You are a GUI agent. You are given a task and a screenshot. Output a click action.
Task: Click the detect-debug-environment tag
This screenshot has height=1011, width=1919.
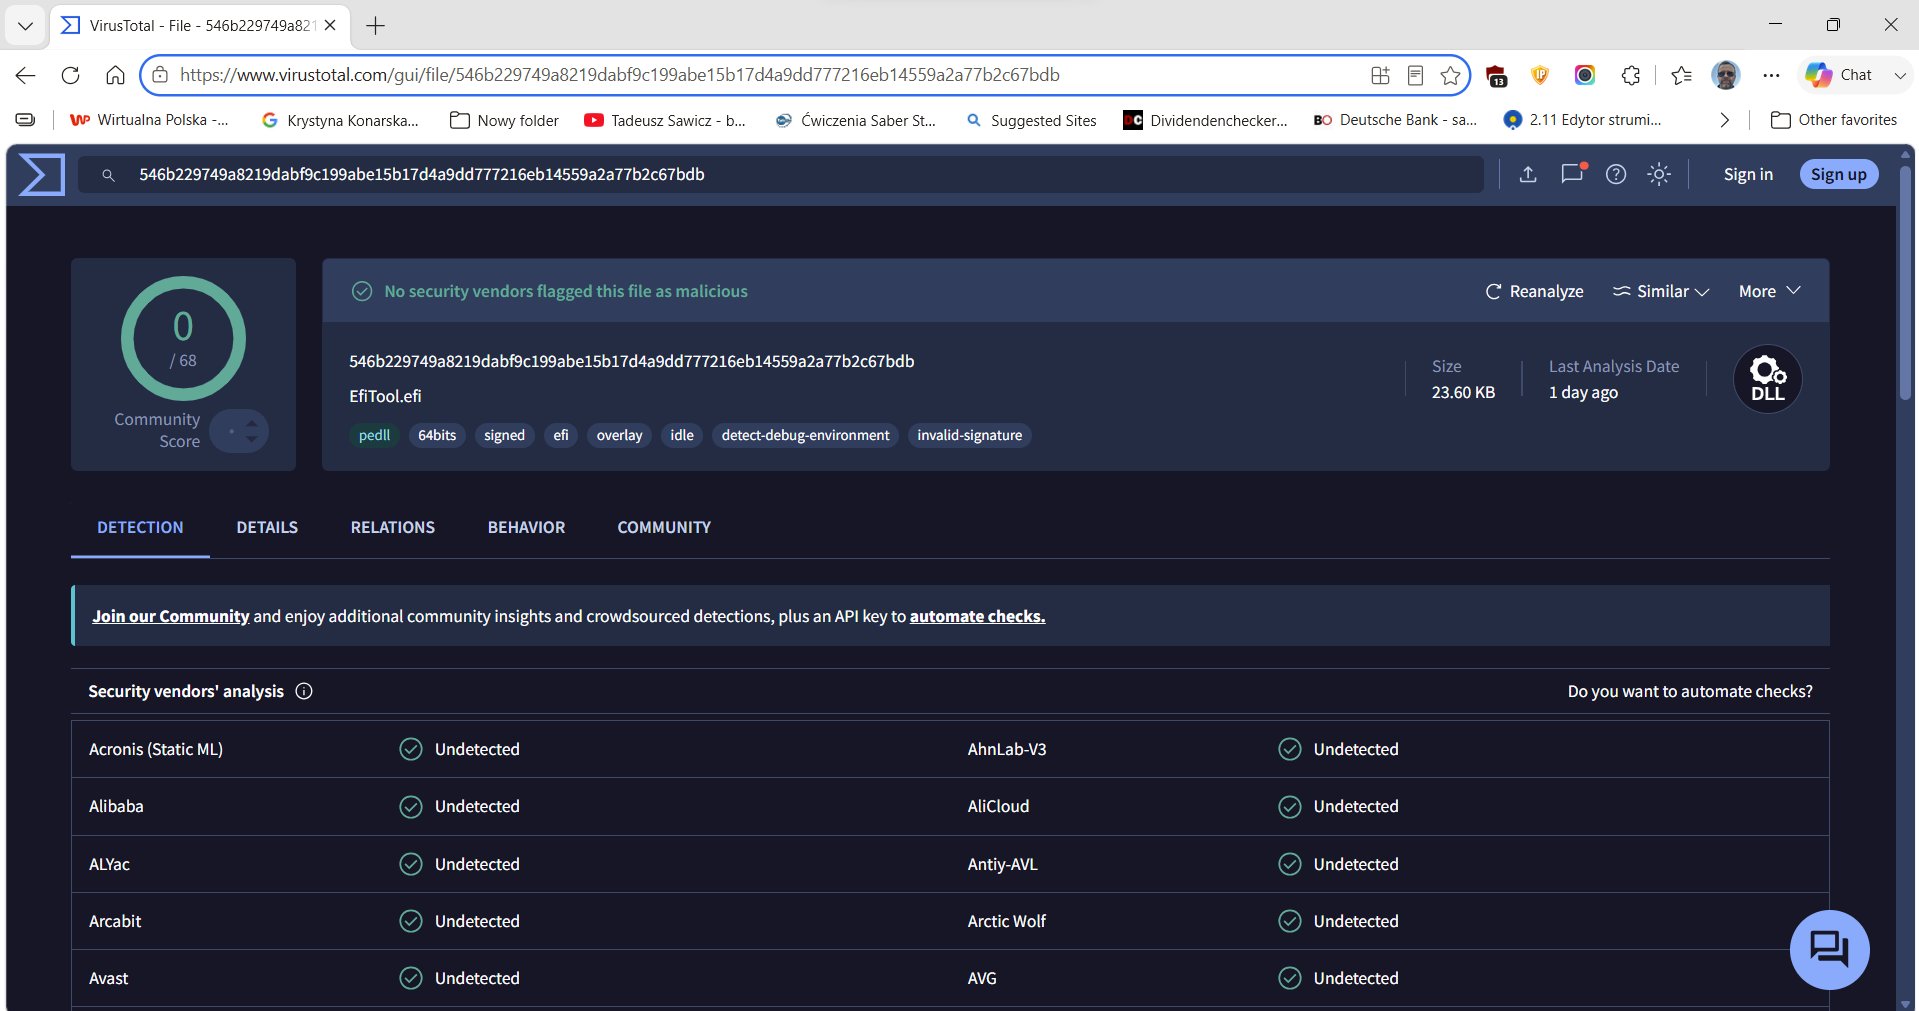click(x=805, y=435)
